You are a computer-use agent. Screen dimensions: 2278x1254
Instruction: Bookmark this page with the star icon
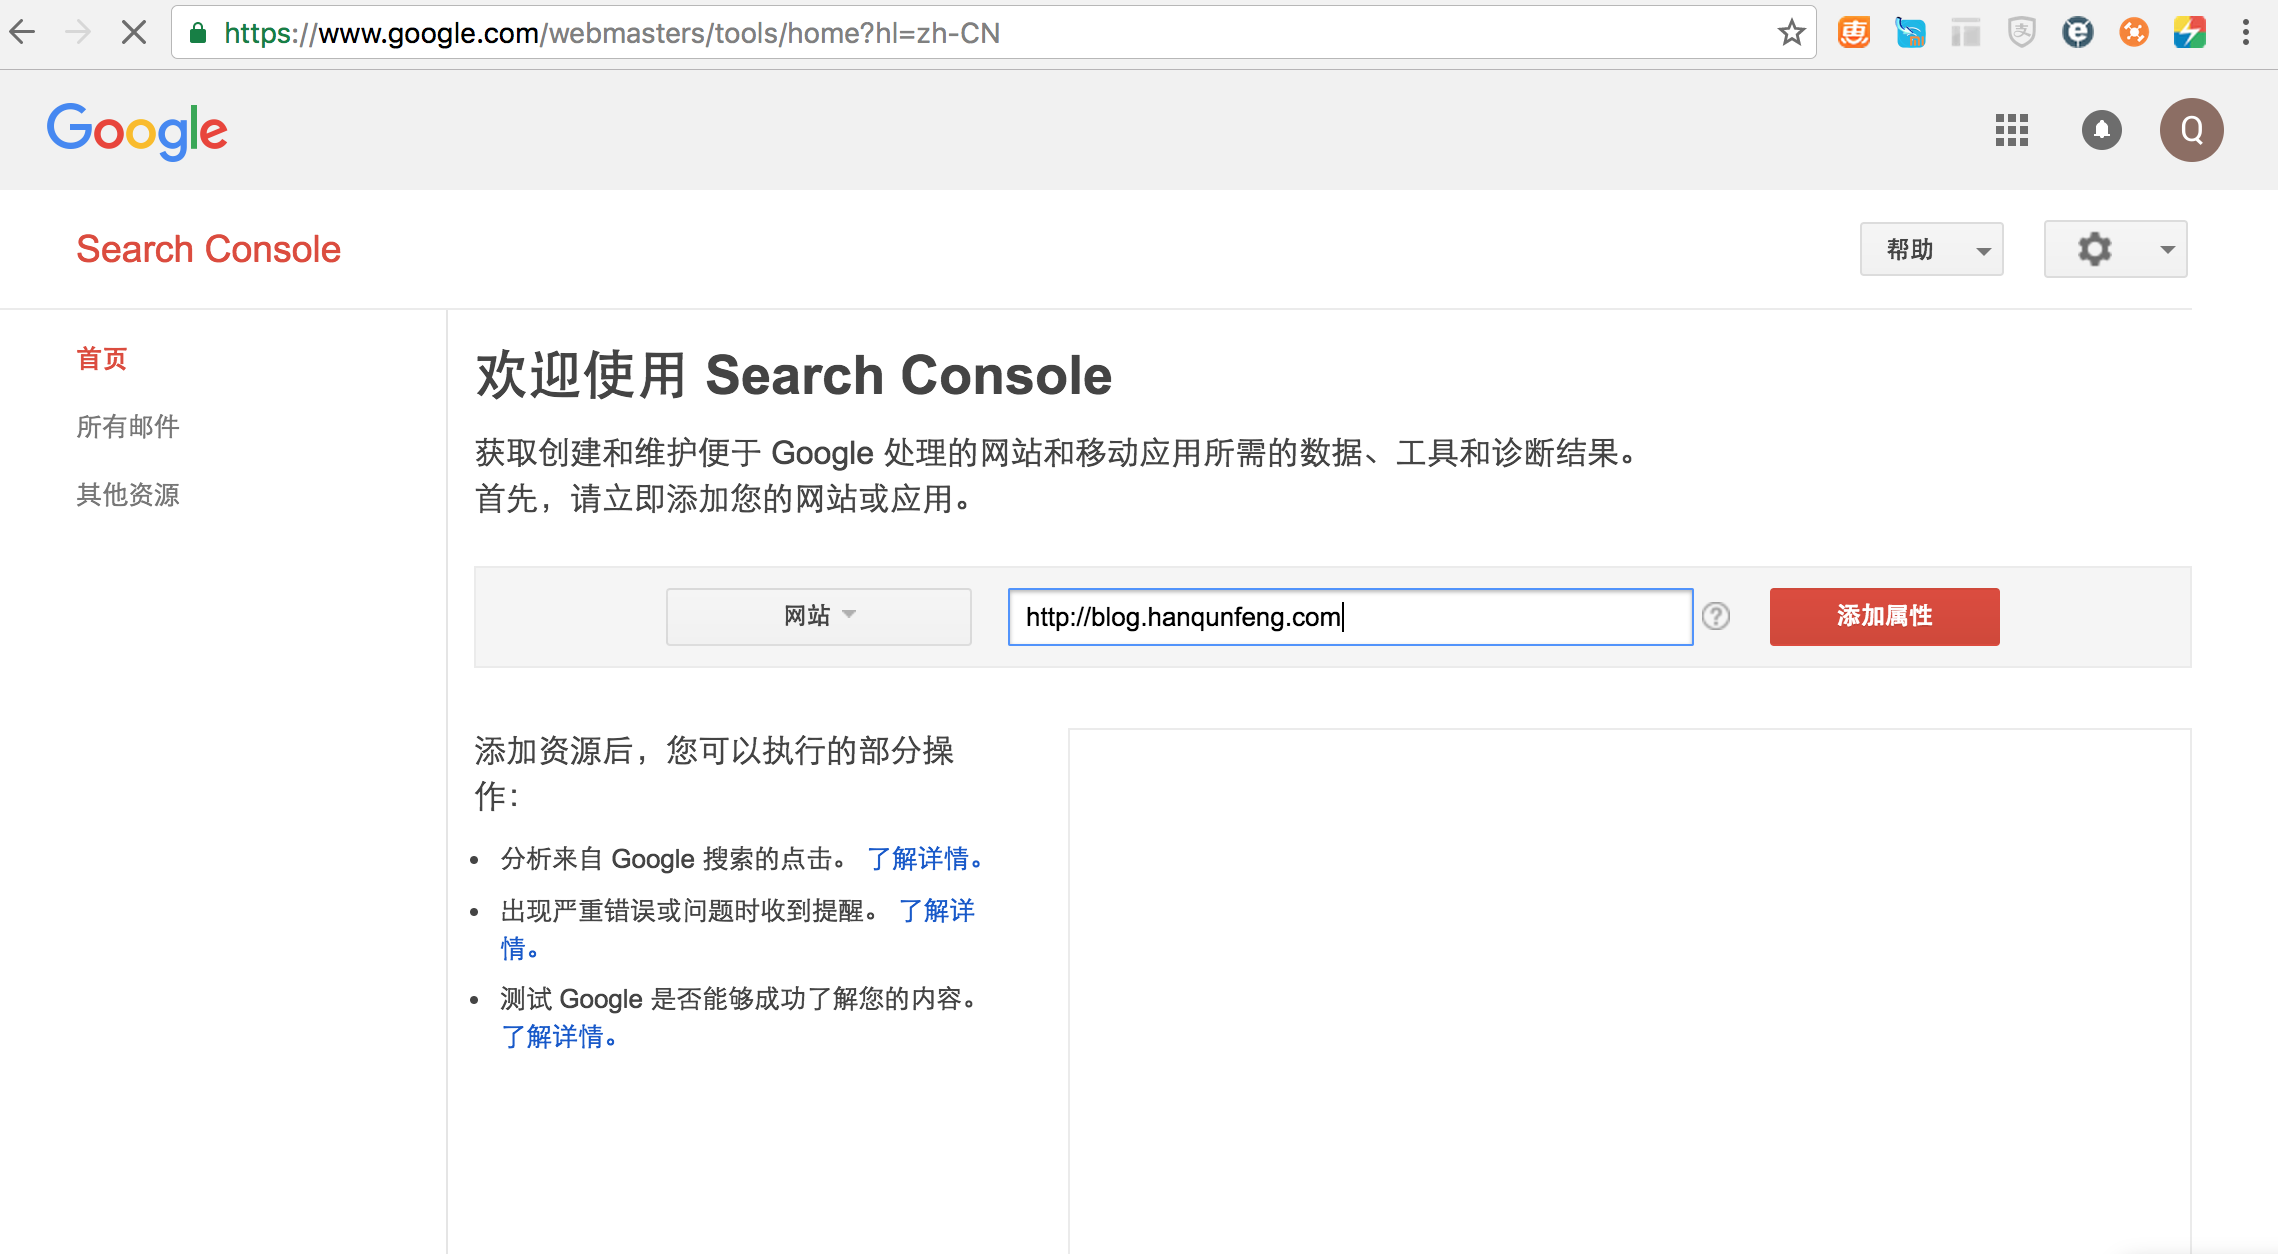1791,33
